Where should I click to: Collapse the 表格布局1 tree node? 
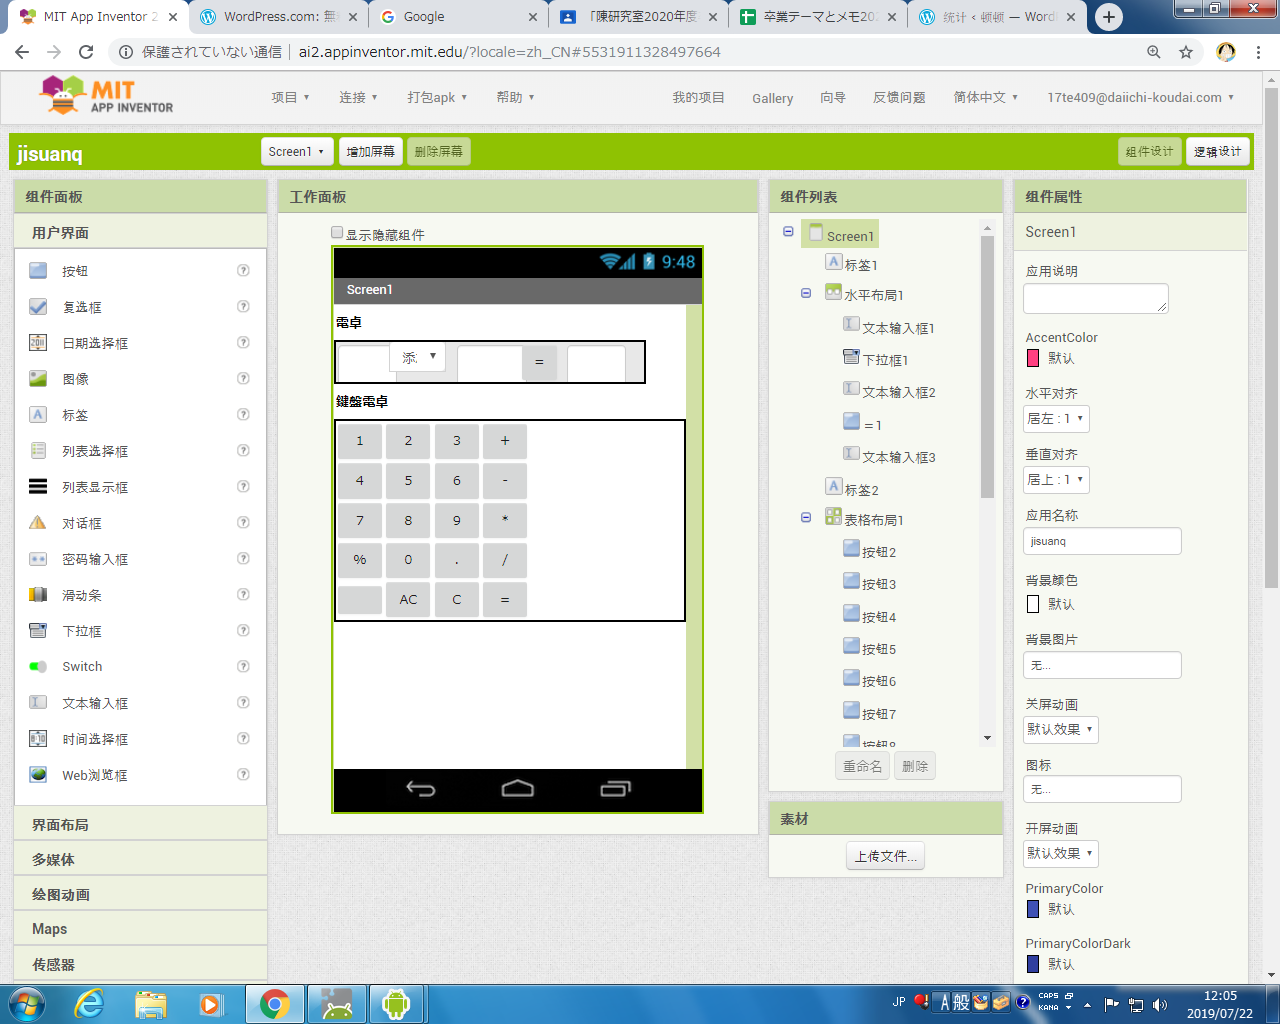tap(806, 518)
